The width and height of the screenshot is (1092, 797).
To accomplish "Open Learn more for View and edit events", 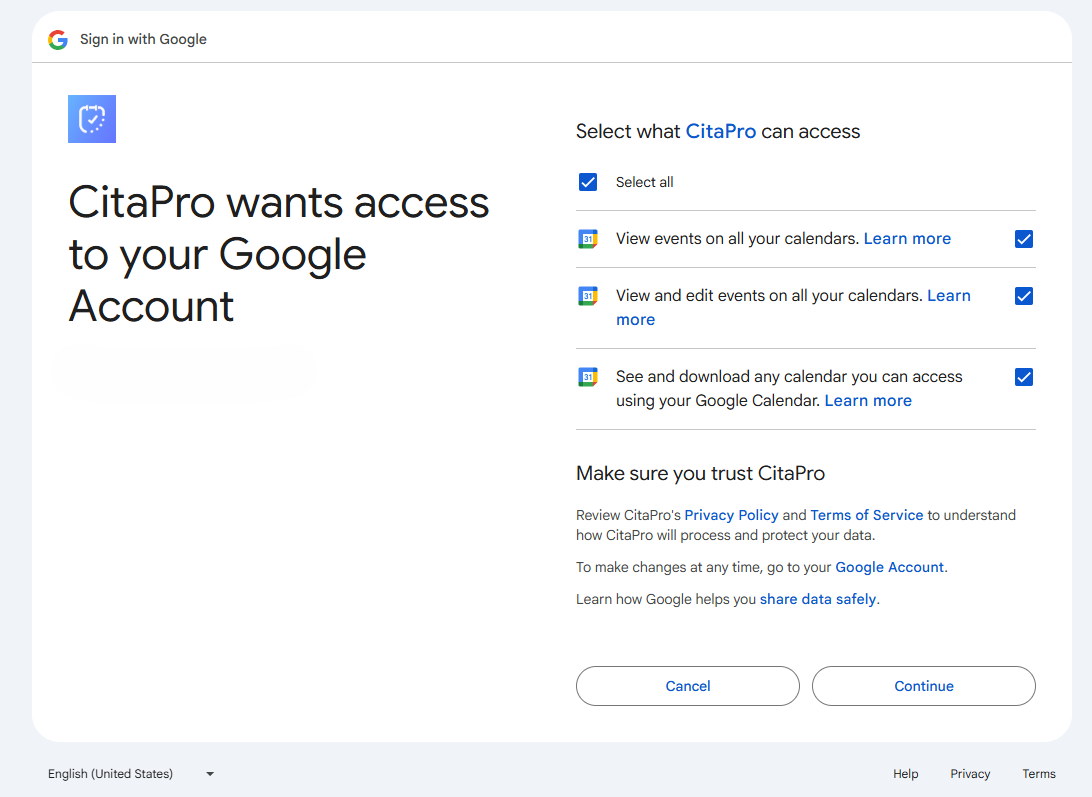I will point(949,296).
